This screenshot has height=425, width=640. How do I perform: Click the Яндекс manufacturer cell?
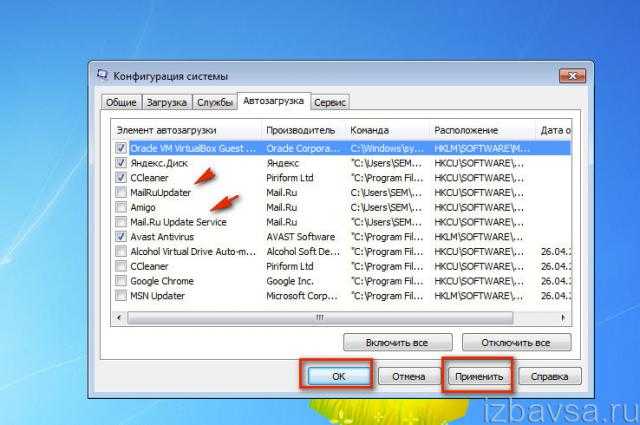(x=283, y=163)
